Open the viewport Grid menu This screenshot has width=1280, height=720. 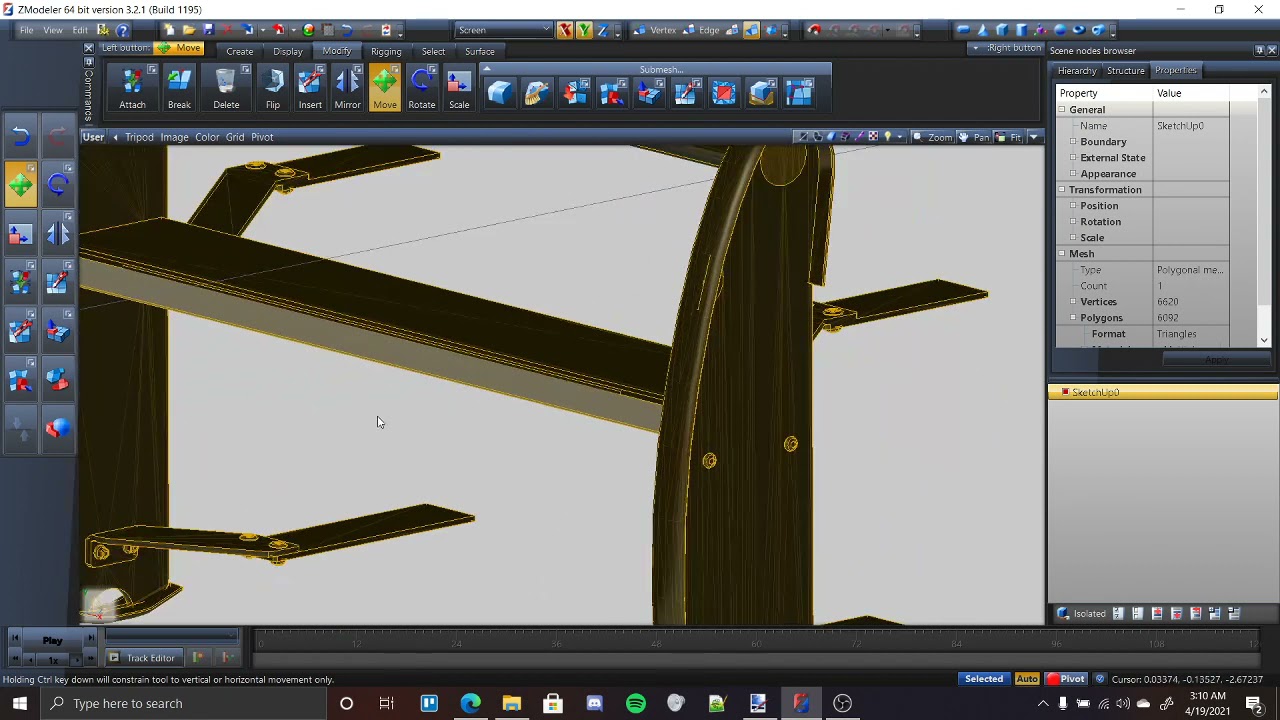coord(235,137)
